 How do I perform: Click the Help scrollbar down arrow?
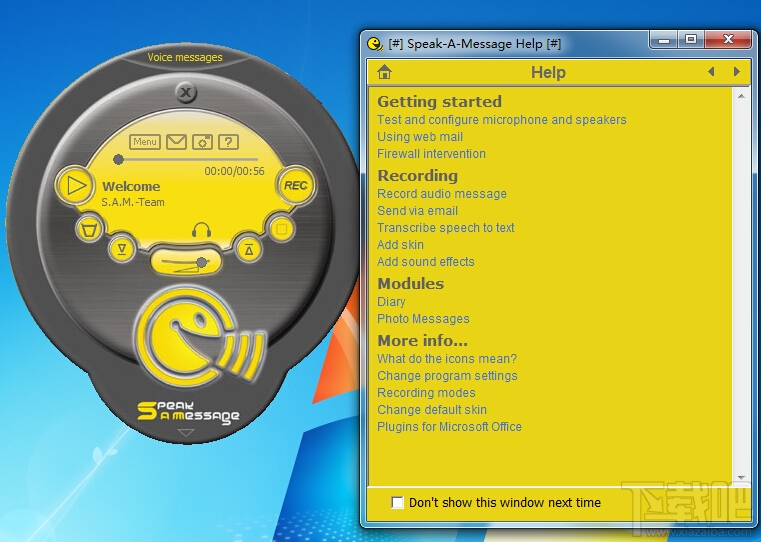[741, 477]
